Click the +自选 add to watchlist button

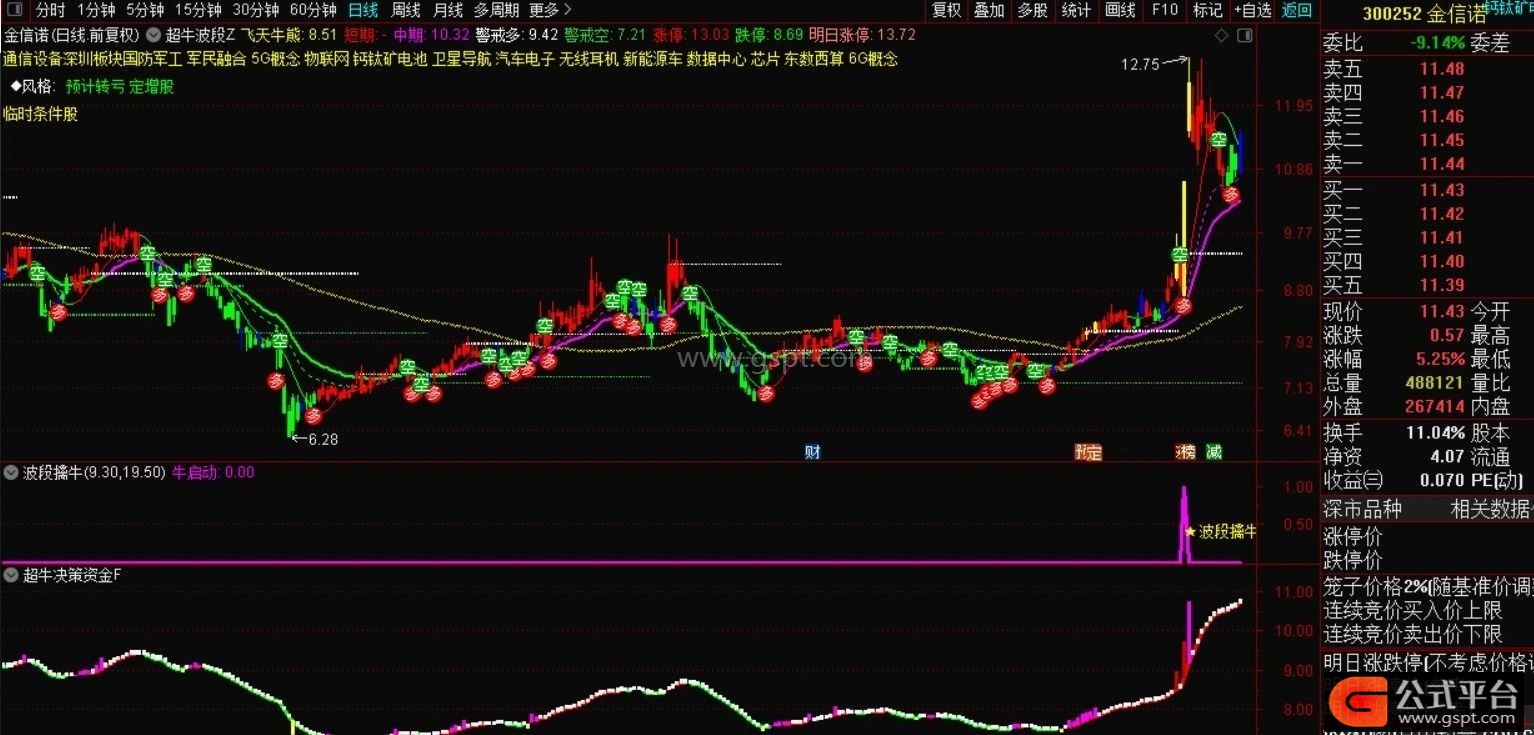[1252, 10]
